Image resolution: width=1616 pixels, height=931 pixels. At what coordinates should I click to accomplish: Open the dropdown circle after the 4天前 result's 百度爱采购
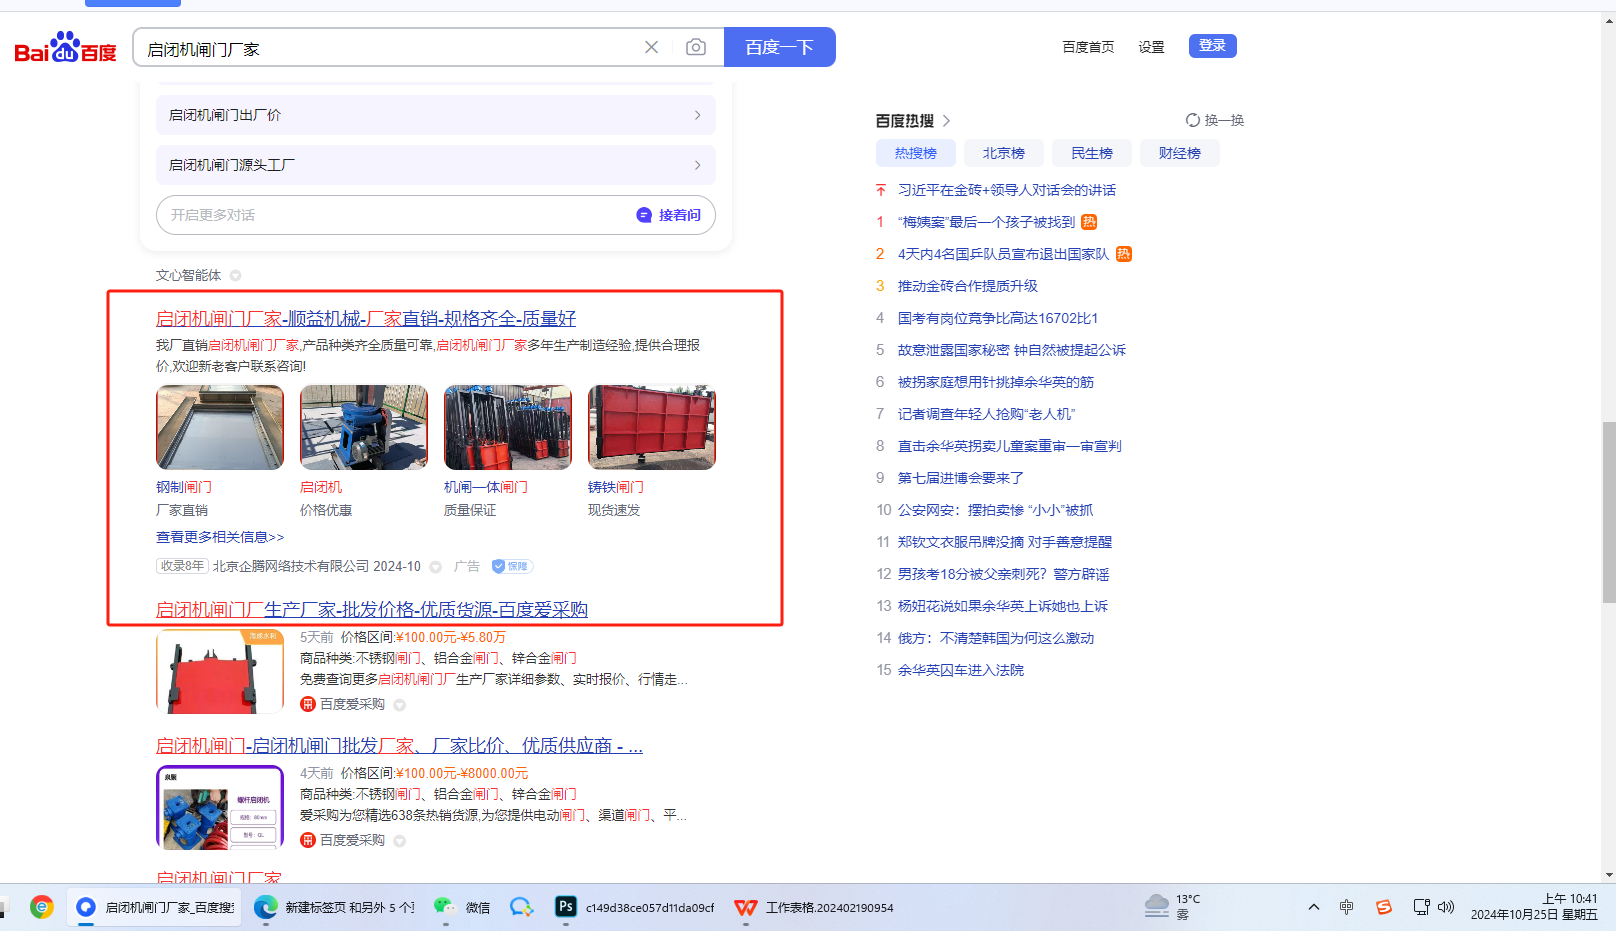[x=400, y=841]
